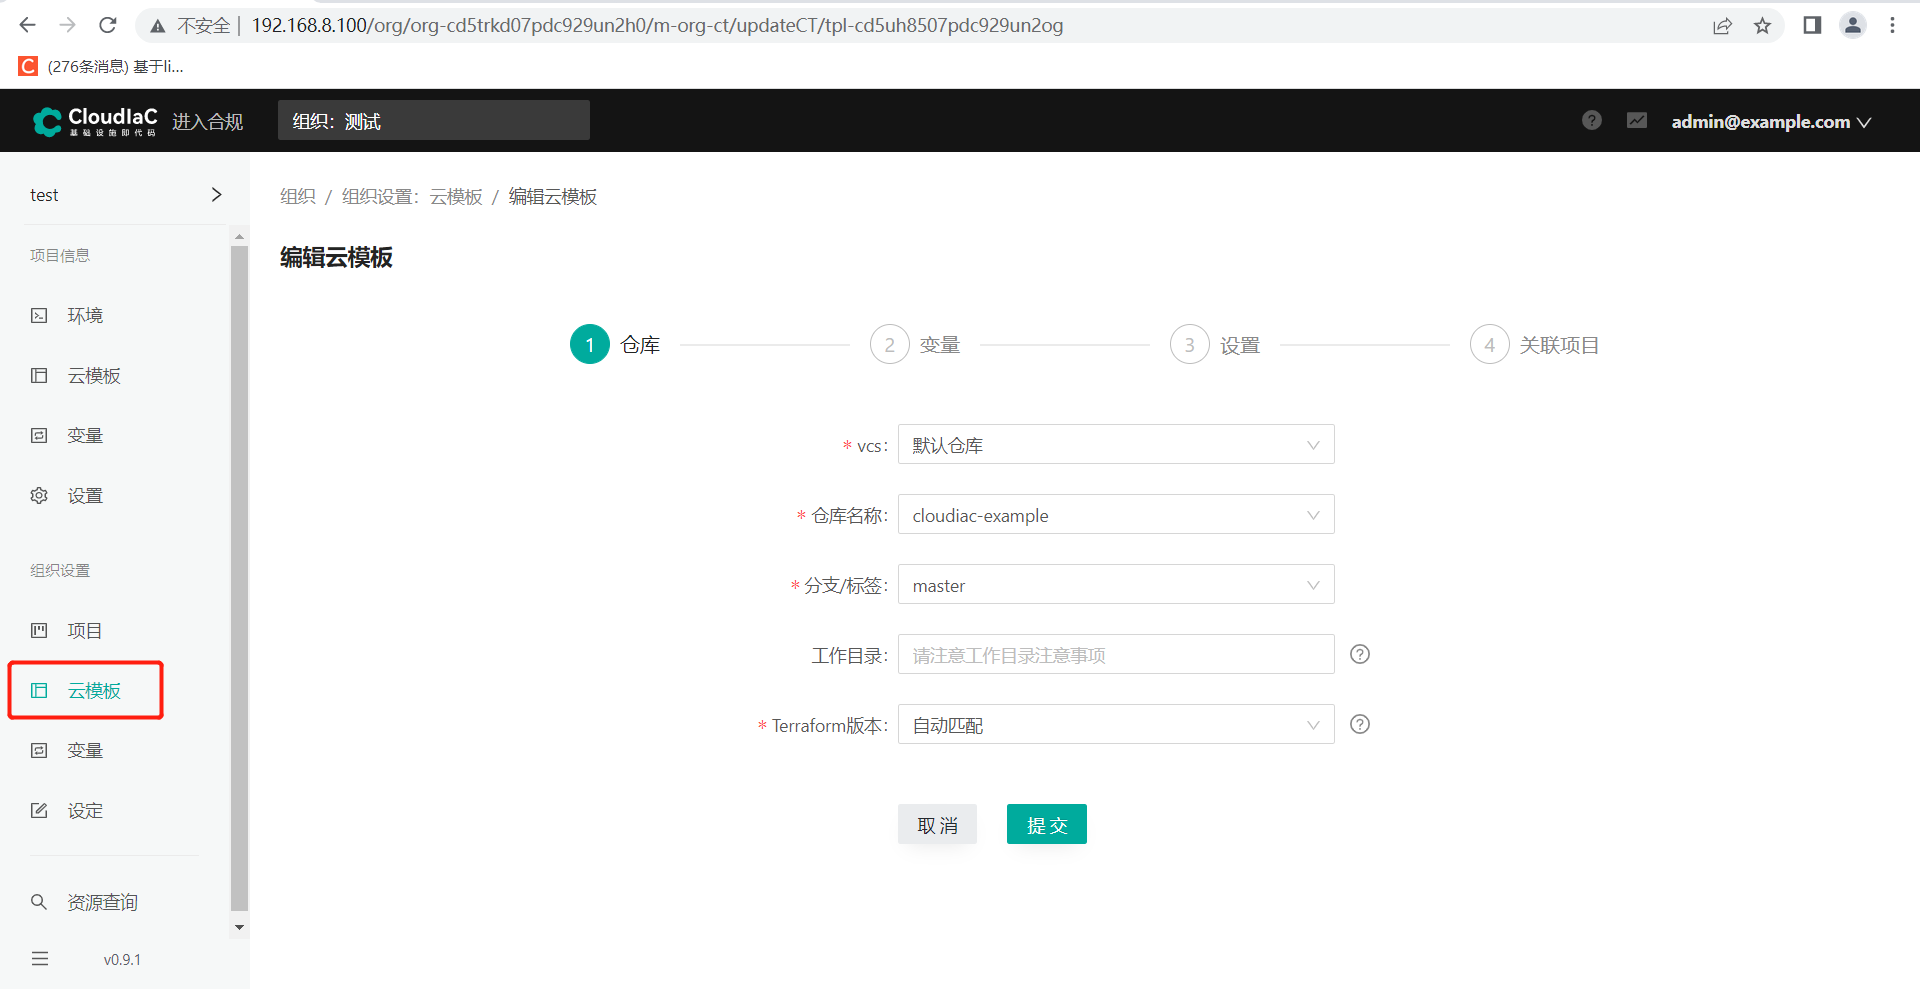
Task: Open the vcs dropdown showing 默认仓库
Action: (x=1115, y=444)
